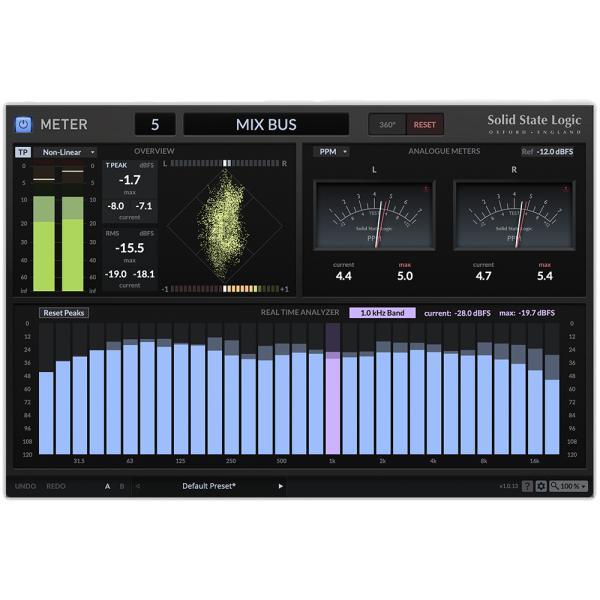The height and width of the screenshot is (600, 600).
Task: Click the next preset play arrow
Action: 280,486
